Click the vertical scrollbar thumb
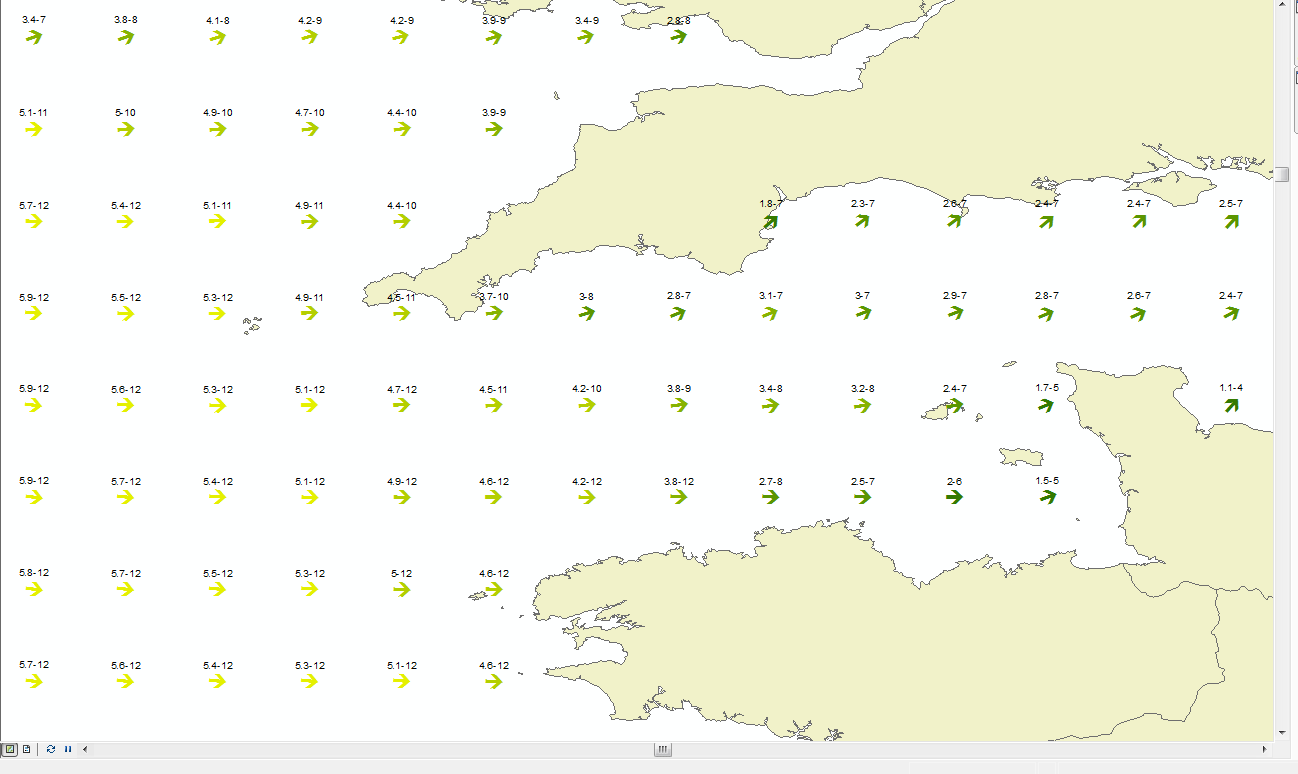Viewport: 1298px width, 774px height. tap(1282, 174)
